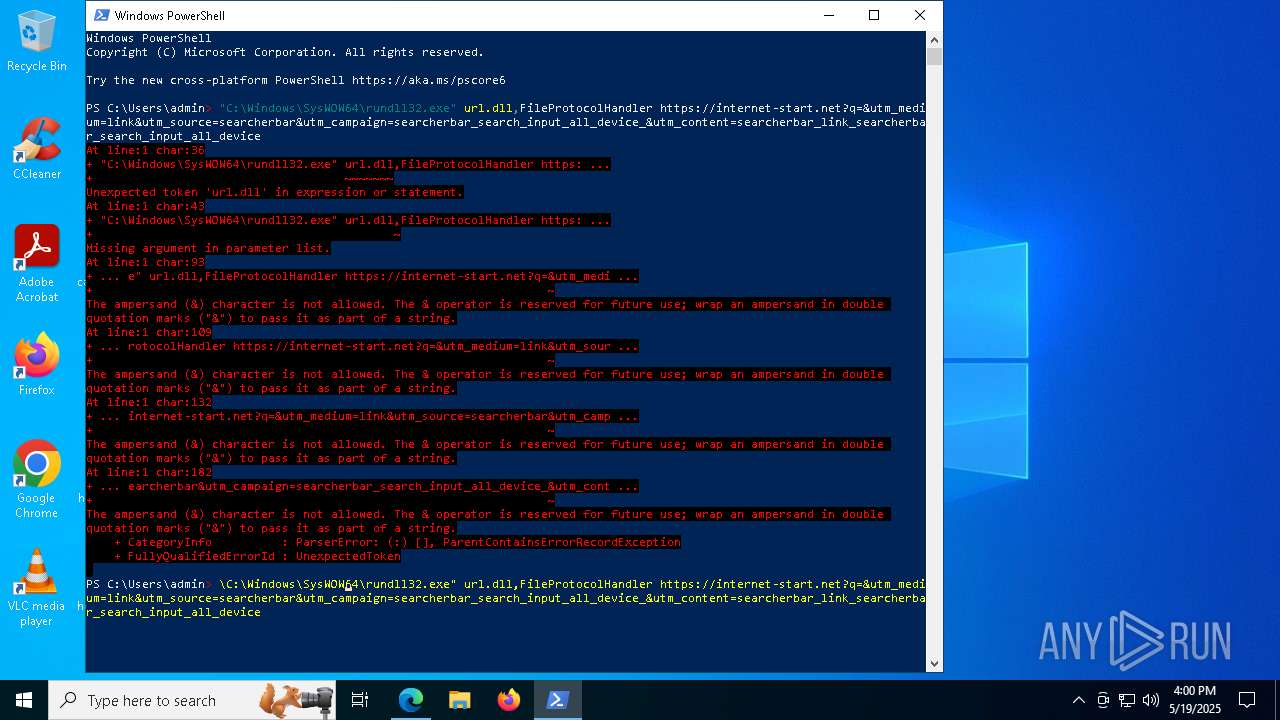Select the PowerShell taskbar button
Viewport: 1280px width, 720px height.
point(558,700)
